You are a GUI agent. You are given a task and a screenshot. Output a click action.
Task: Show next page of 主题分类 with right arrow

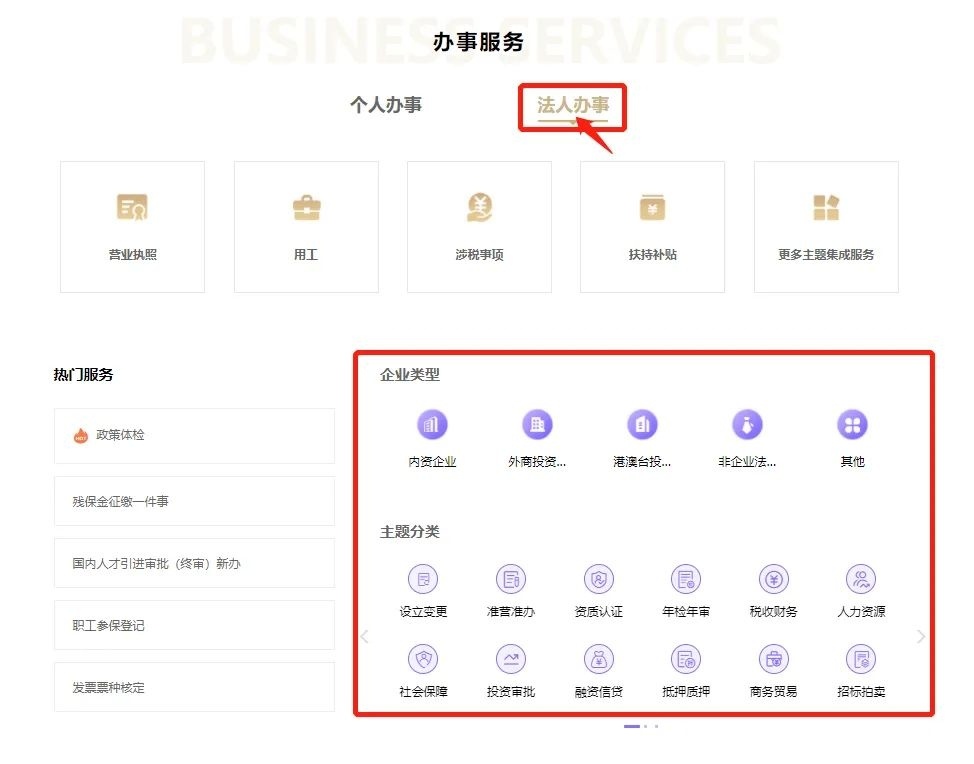(x=921, y=636)
